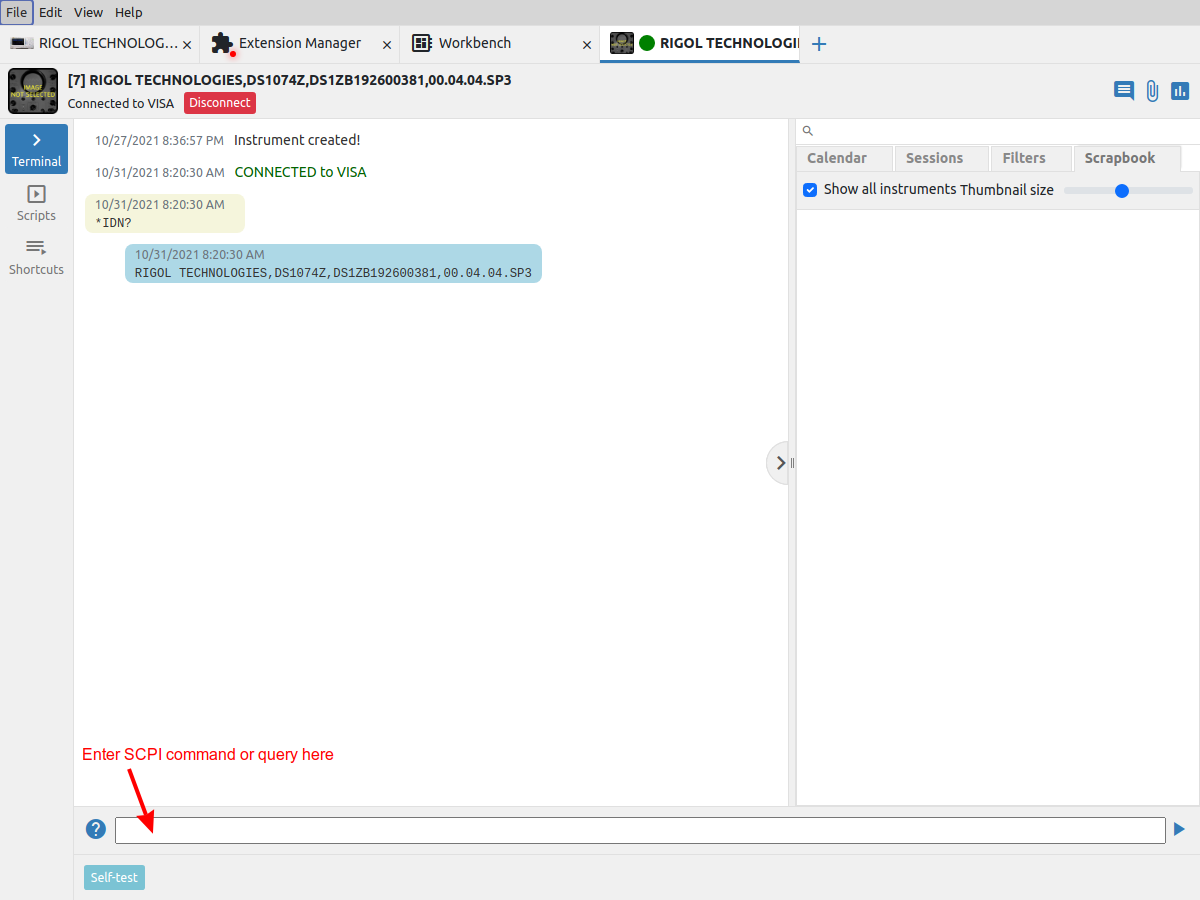Click the 'Connected to VISA' status text
Viewport: 1200px width, 900px height.
point(121,103)
